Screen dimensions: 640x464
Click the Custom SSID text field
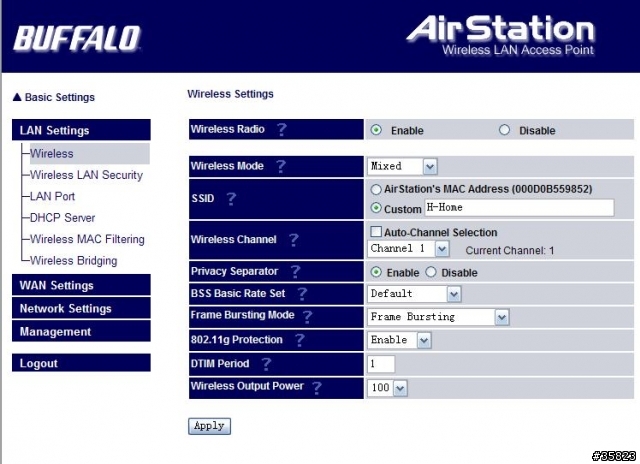[519, 208]
